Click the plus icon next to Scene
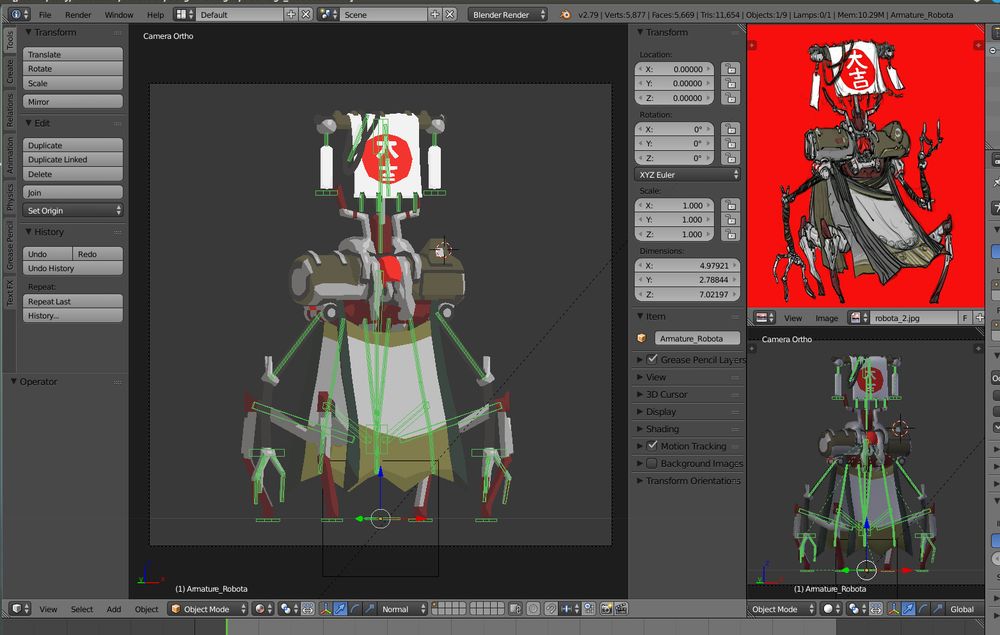 tap(435, 15)
